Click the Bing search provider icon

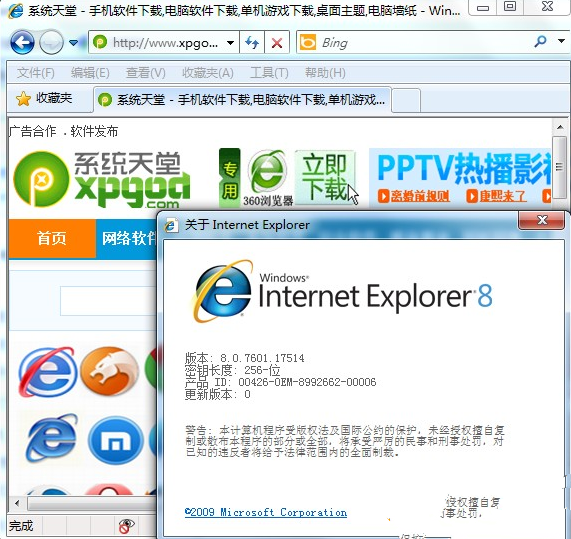point(308,43)
